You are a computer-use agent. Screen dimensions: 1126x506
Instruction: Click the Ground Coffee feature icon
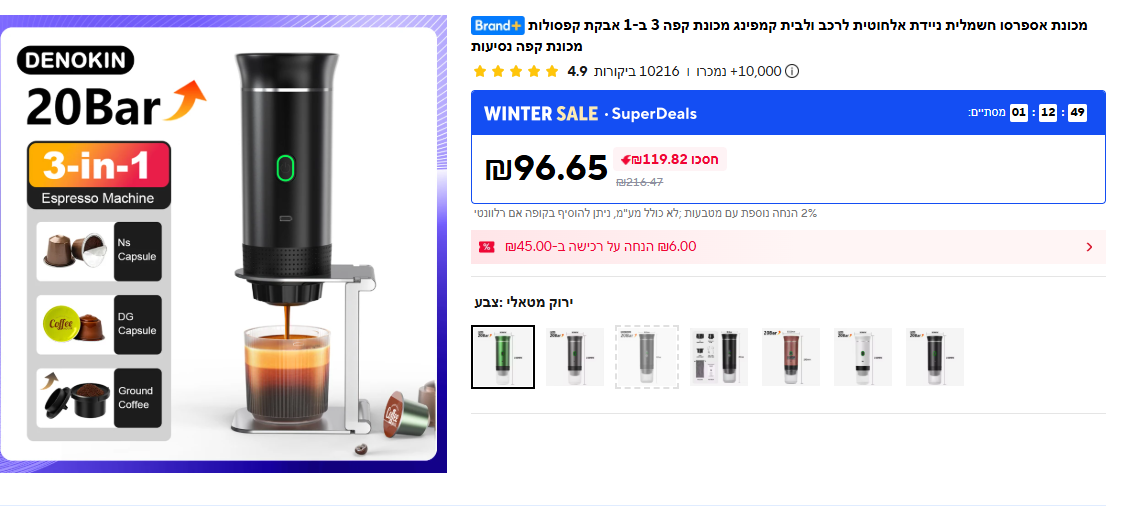(x=98, y=397)
